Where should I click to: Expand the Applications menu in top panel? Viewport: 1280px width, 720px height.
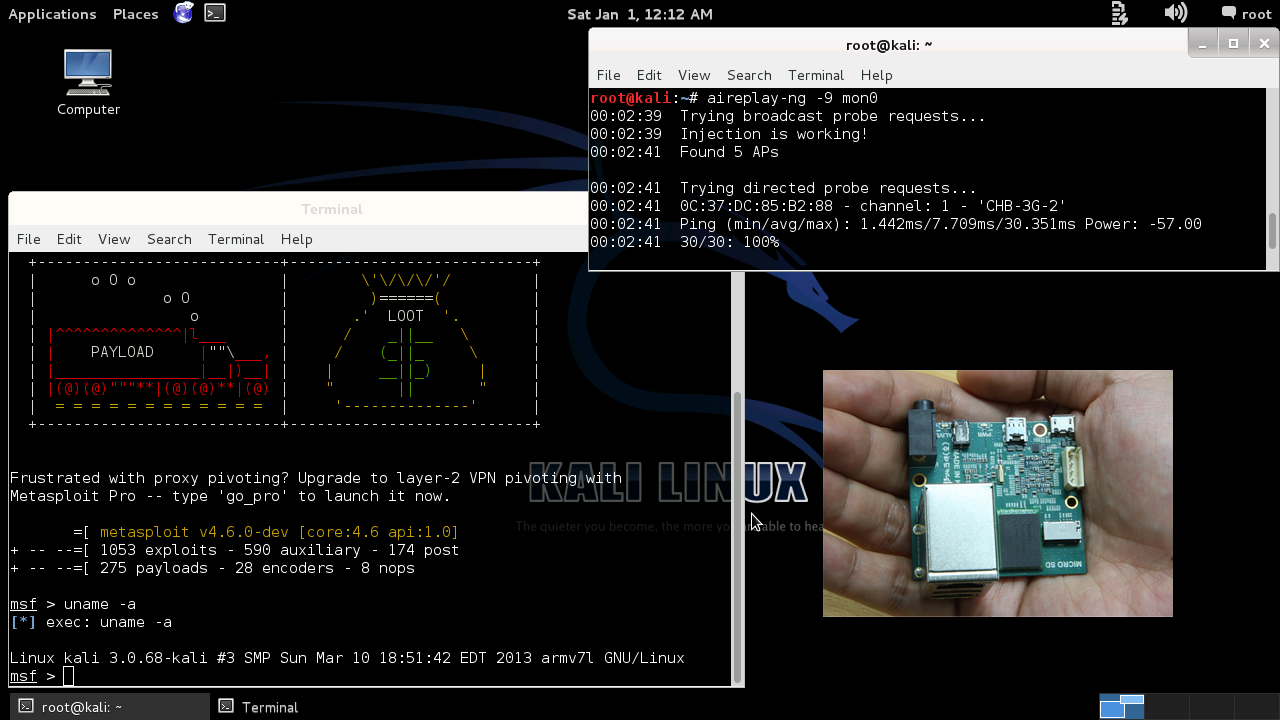click(x=52, y=14)
